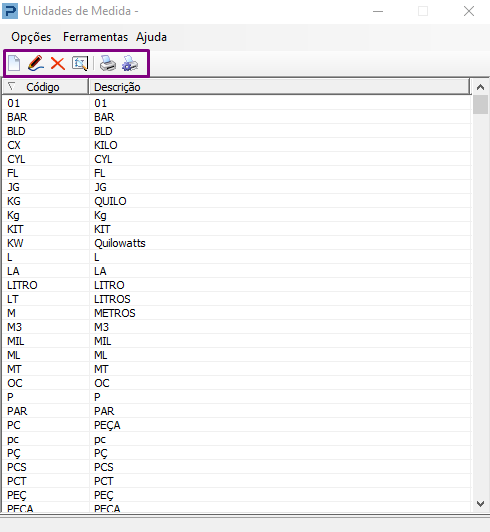Click scrollbar up arrow
Image resolution: width=490 pixels, height=532 pixels.
point(480,87)
